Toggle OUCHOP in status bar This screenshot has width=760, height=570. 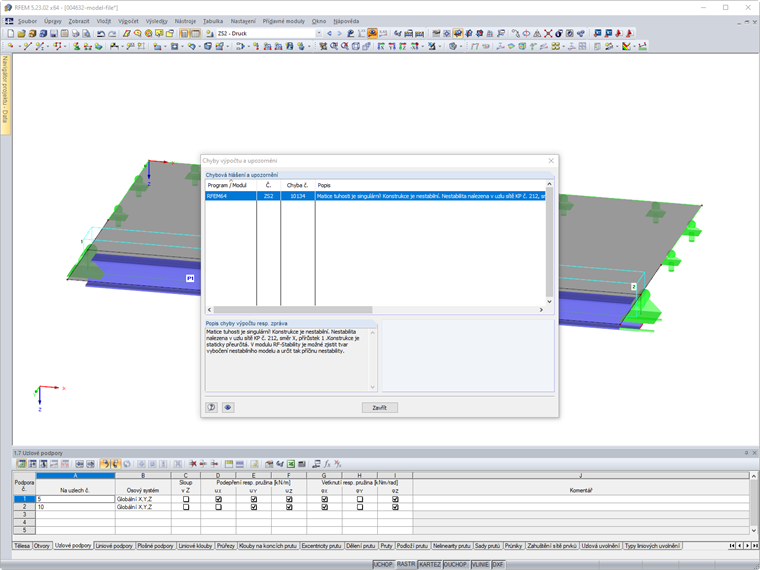(456, 565)
